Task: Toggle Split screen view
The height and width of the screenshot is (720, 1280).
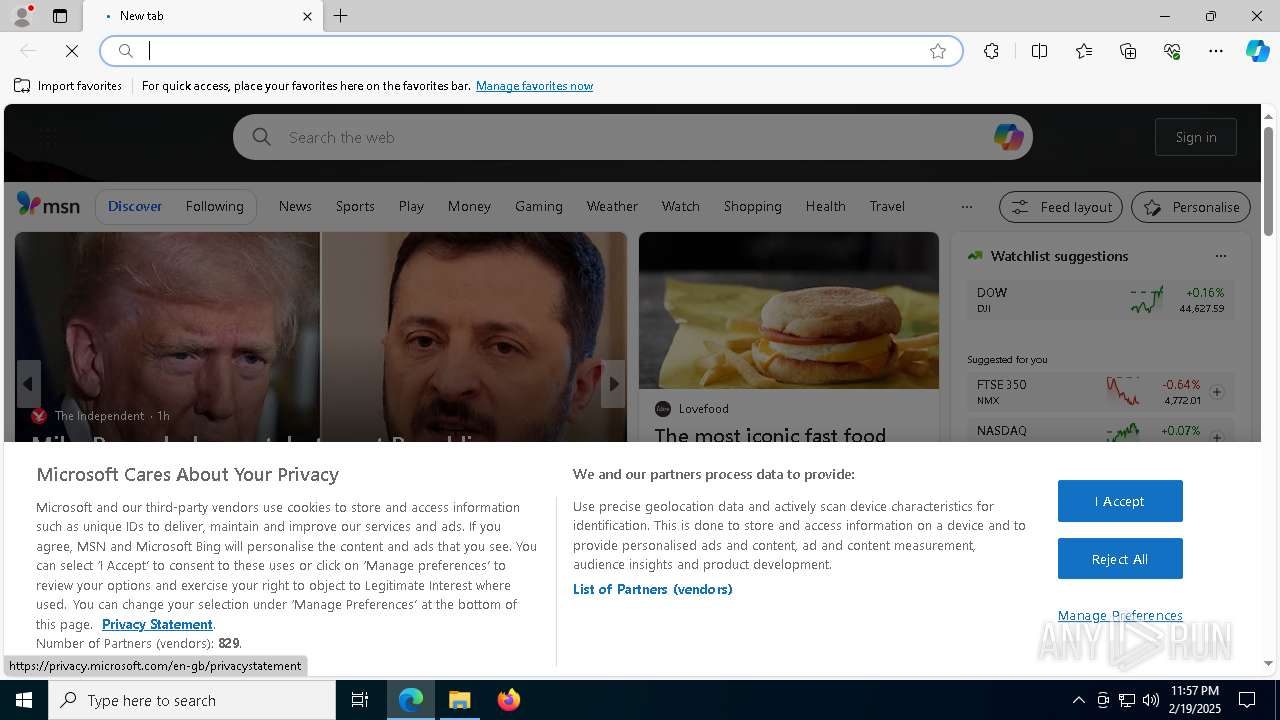Action: click(1039, 51)
